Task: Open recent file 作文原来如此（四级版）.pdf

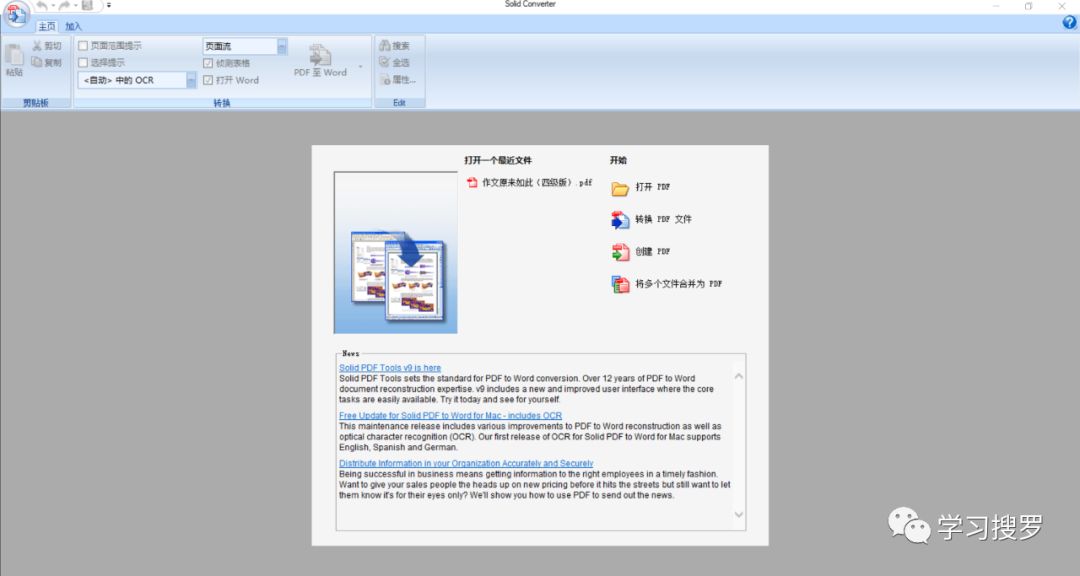Action: [x=536, y=183]
